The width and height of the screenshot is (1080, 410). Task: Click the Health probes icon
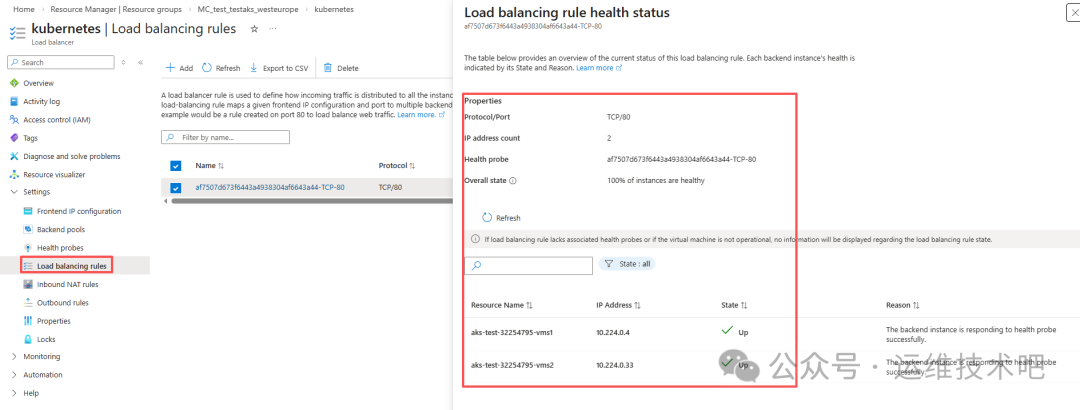[28, 247]
